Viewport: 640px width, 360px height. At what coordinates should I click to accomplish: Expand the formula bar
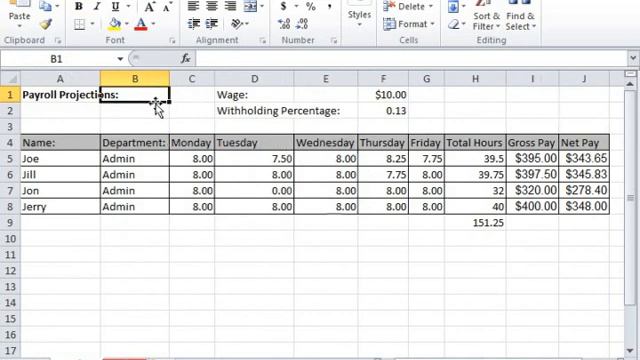[x=633, y=59]
